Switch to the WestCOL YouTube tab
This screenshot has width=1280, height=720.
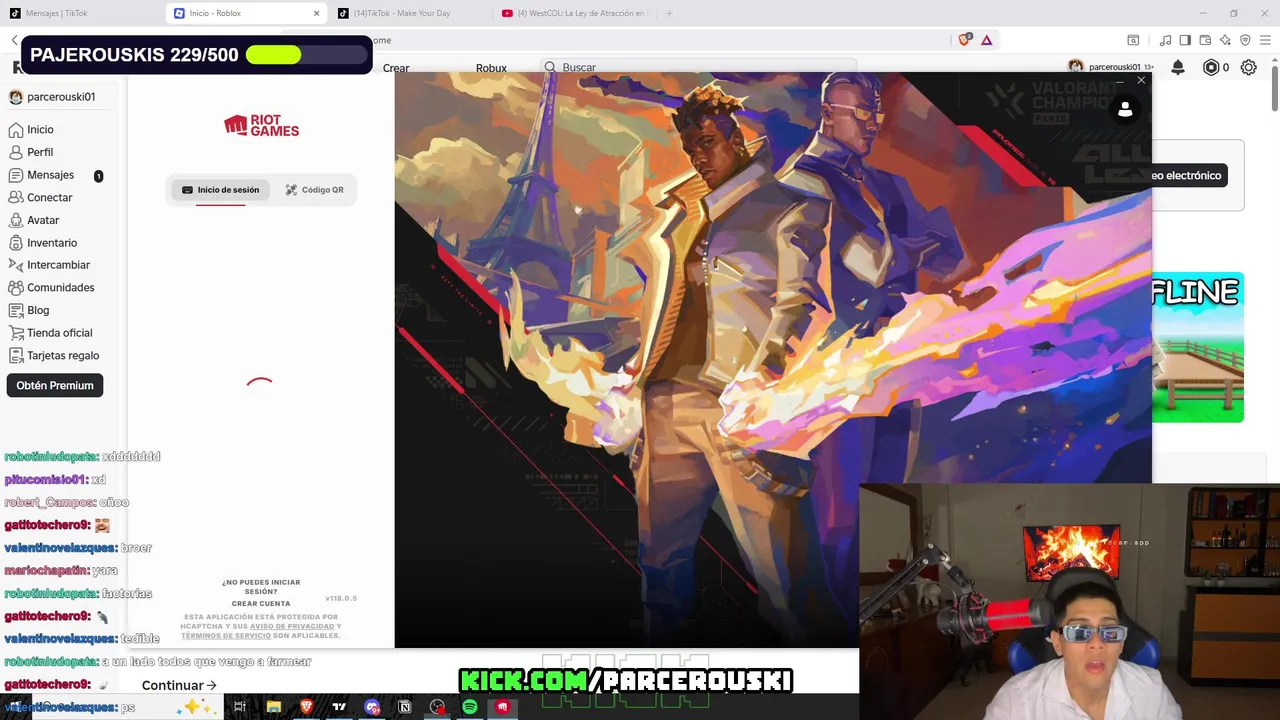[x=575, y=13]
